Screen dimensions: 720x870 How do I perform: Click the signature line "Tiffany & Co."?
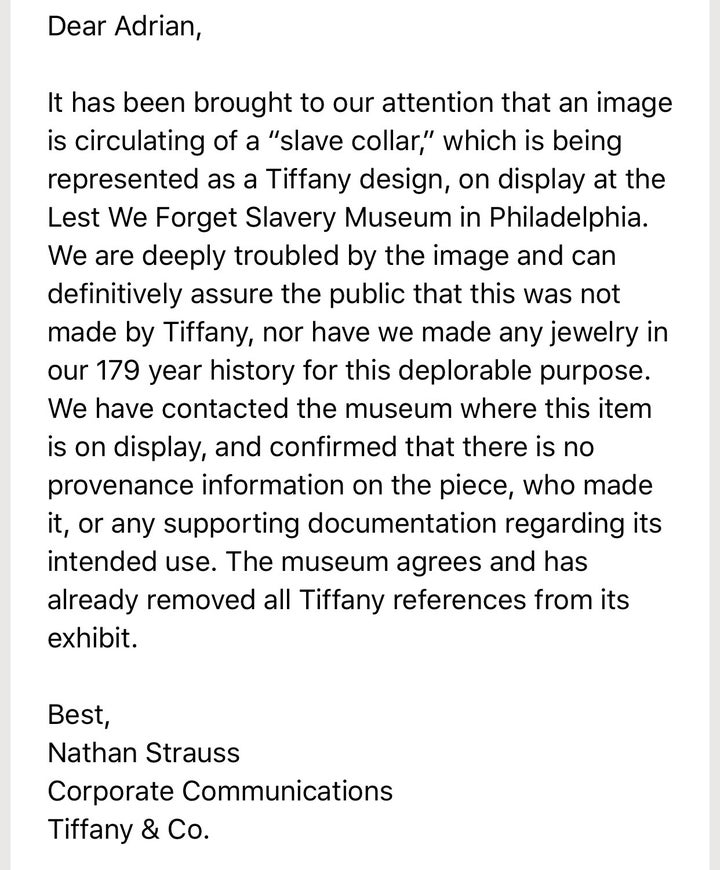pyautogui.click(x=129, y=829)
